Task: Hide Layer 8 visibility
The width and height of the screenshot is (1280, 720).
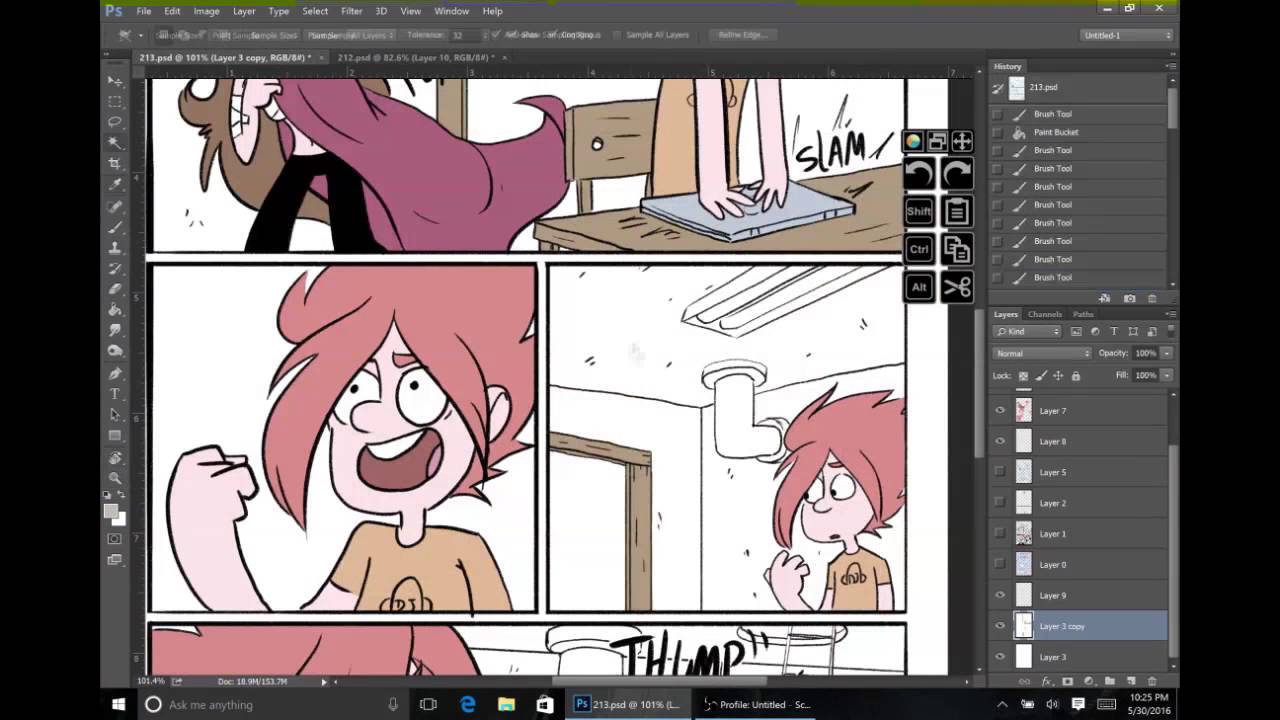Action: 1000,441
